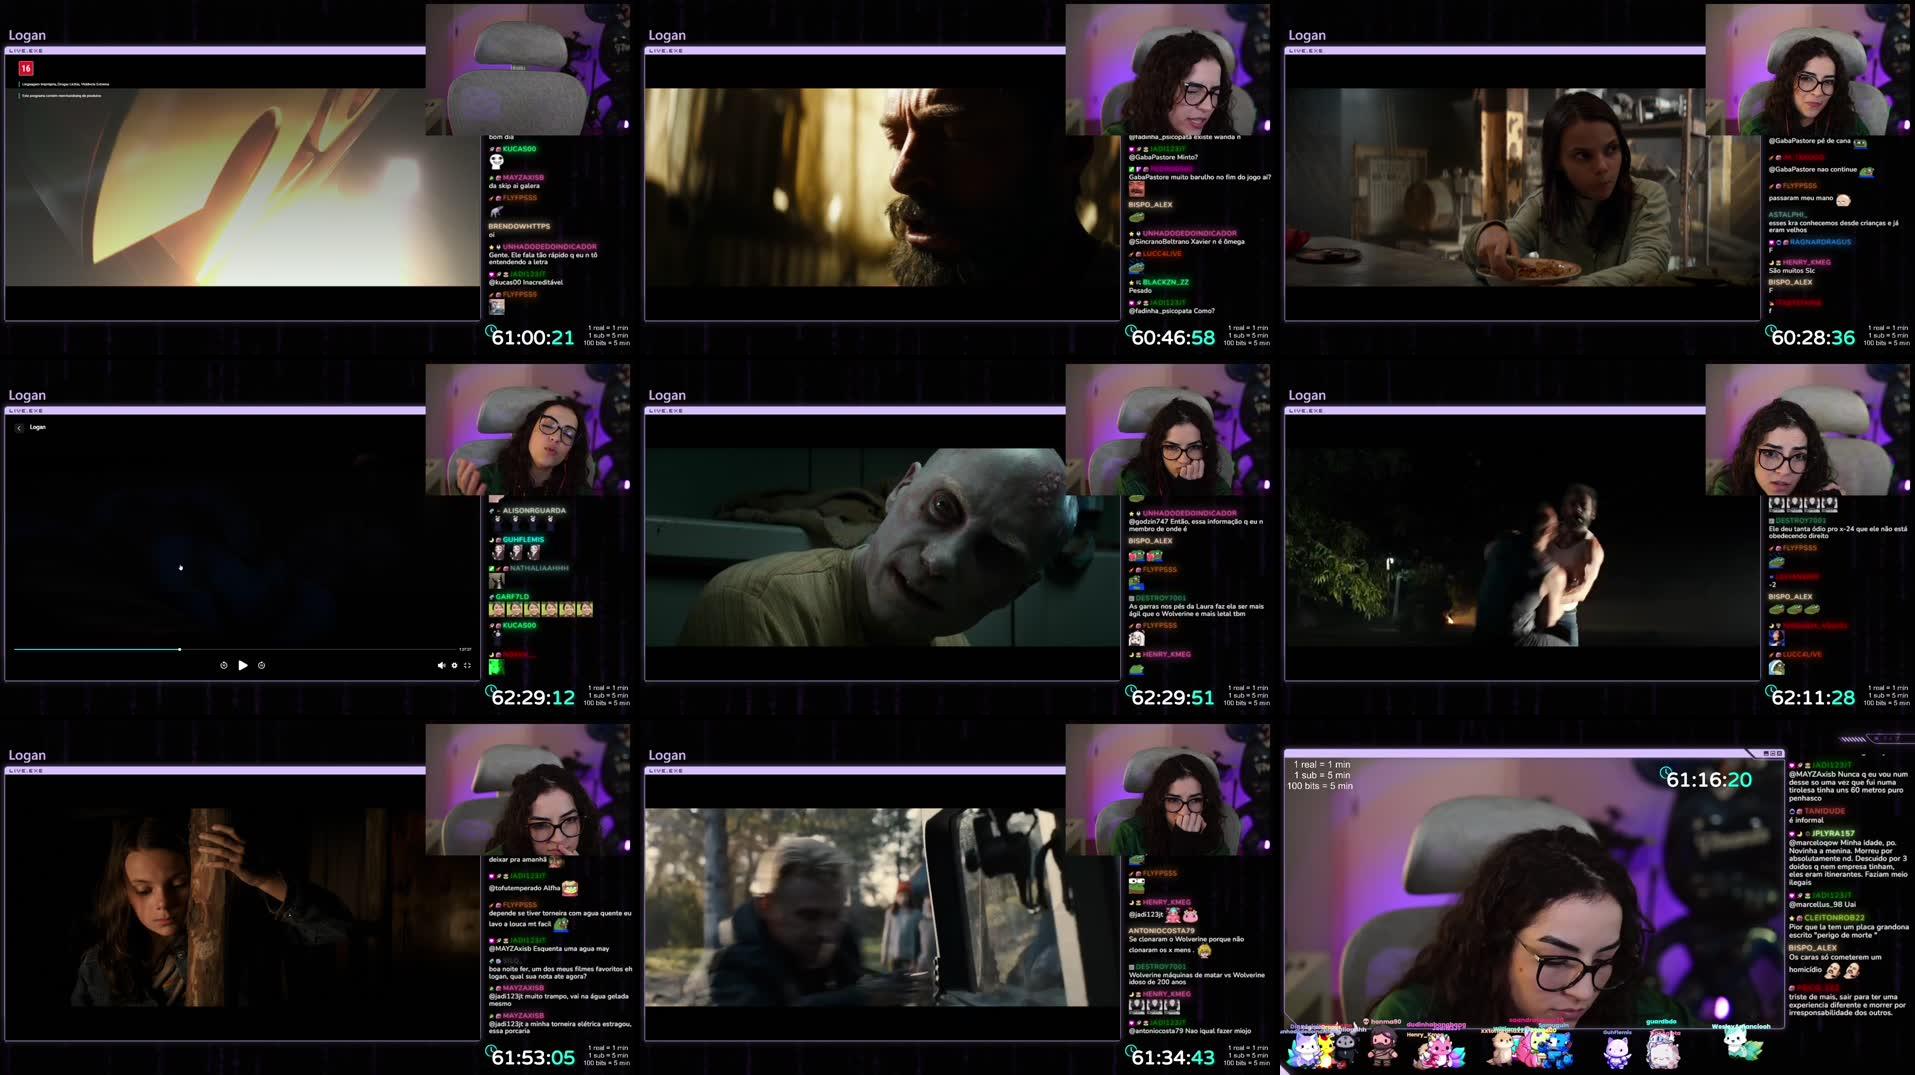Enter fullscreen in the video player
This screenshot has width=1915, height=1075.
[x=467, y=665]
